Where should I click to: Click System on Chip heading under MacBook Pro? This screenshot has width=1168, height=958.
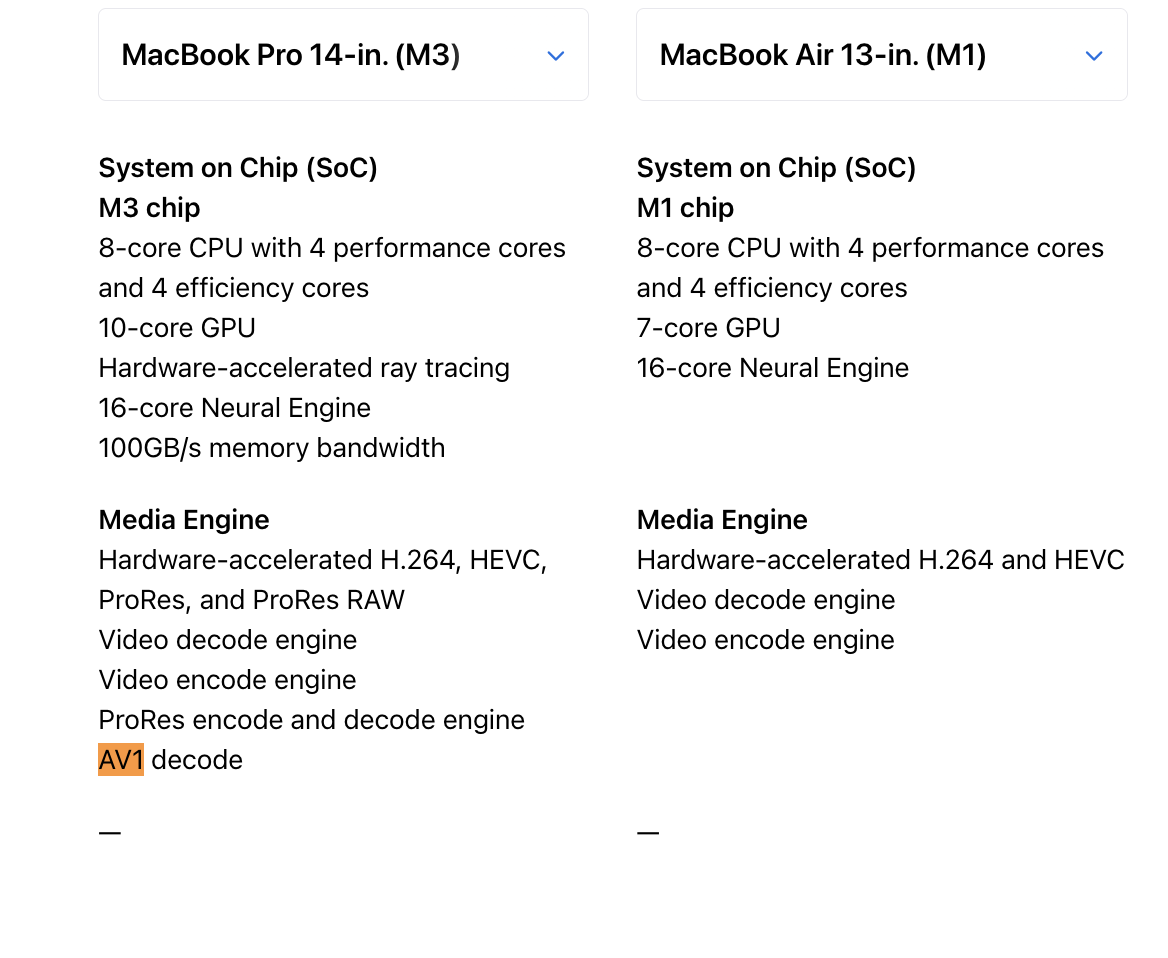point(238,168)
